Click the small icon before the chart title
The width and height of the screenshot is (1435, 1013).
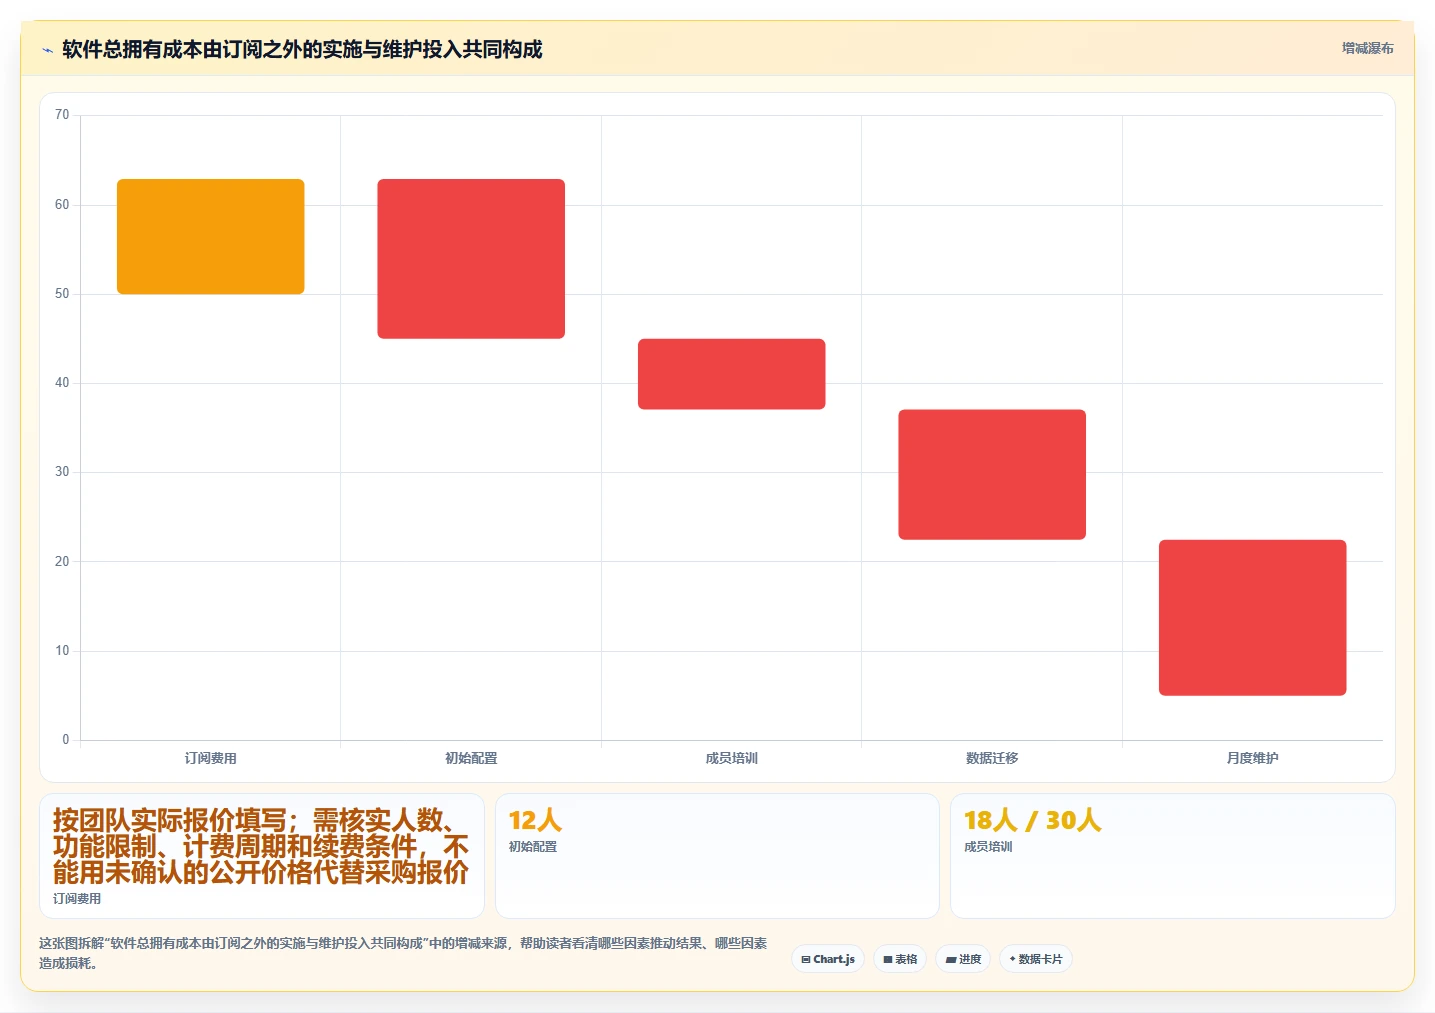tap(47, 50)
